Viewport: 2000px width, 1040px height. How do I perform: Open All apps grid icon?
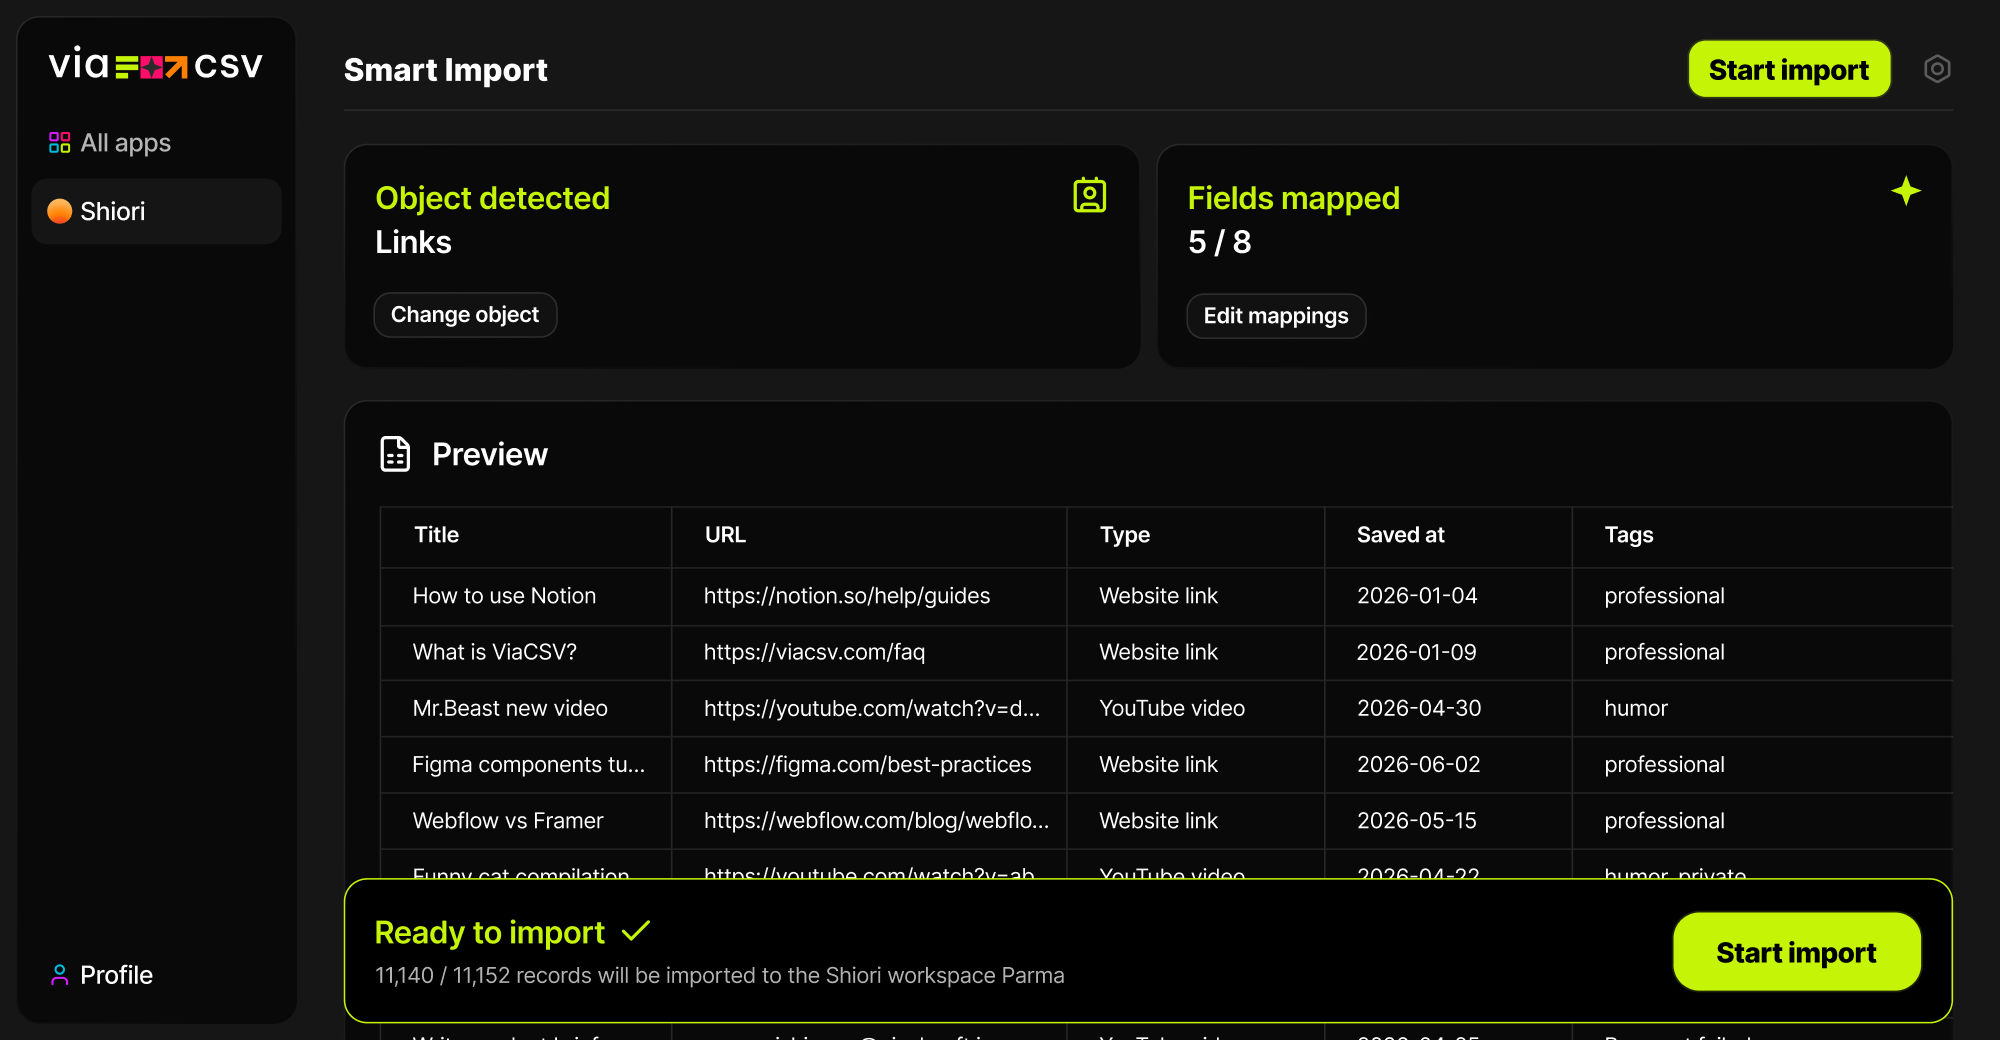(60, 143)
